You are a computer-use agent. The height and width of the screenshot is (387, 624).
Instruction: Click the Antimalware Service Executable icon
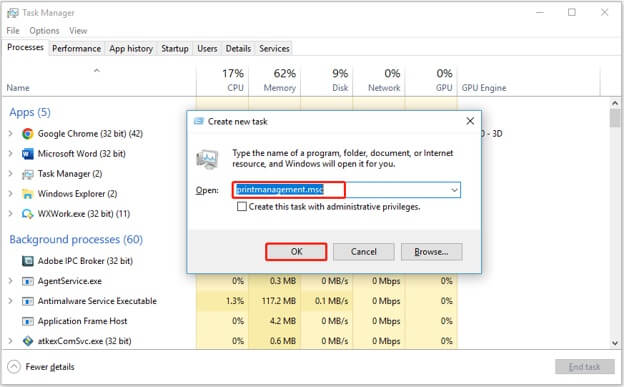point(27,301)
